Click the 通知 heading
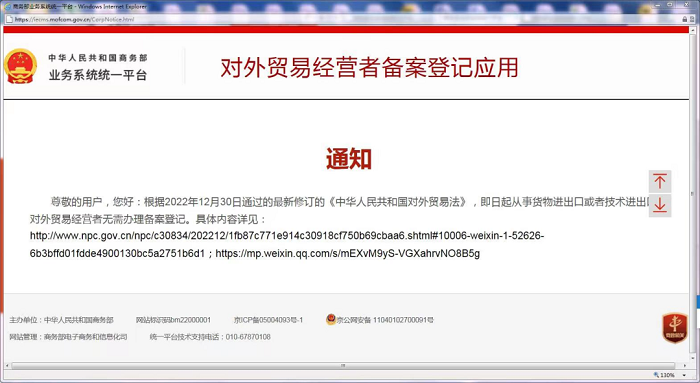Viewport: 700px width, 383px height. [x=349, y=158]
